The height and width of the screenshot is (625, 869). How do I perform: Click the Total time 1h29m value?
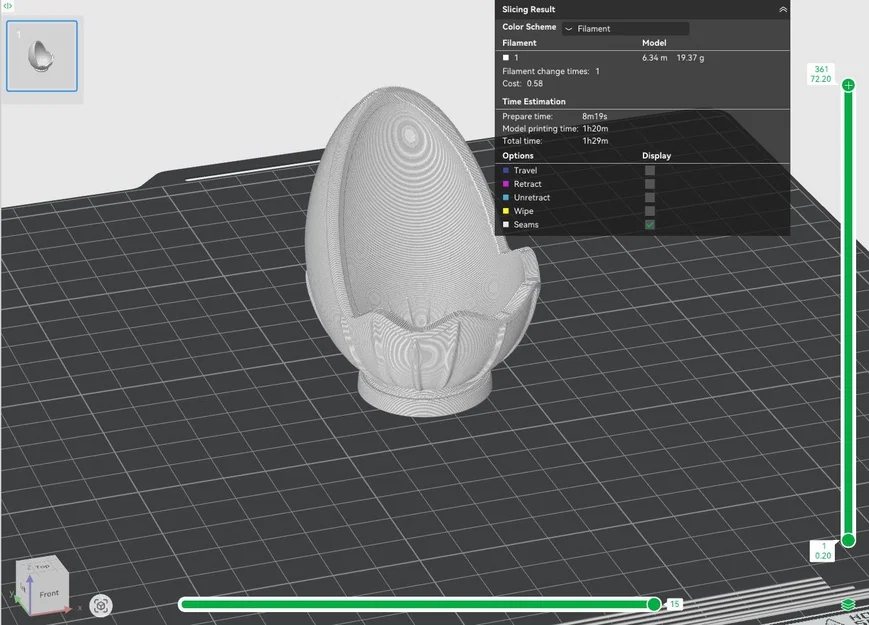click(x=595, y=141)
